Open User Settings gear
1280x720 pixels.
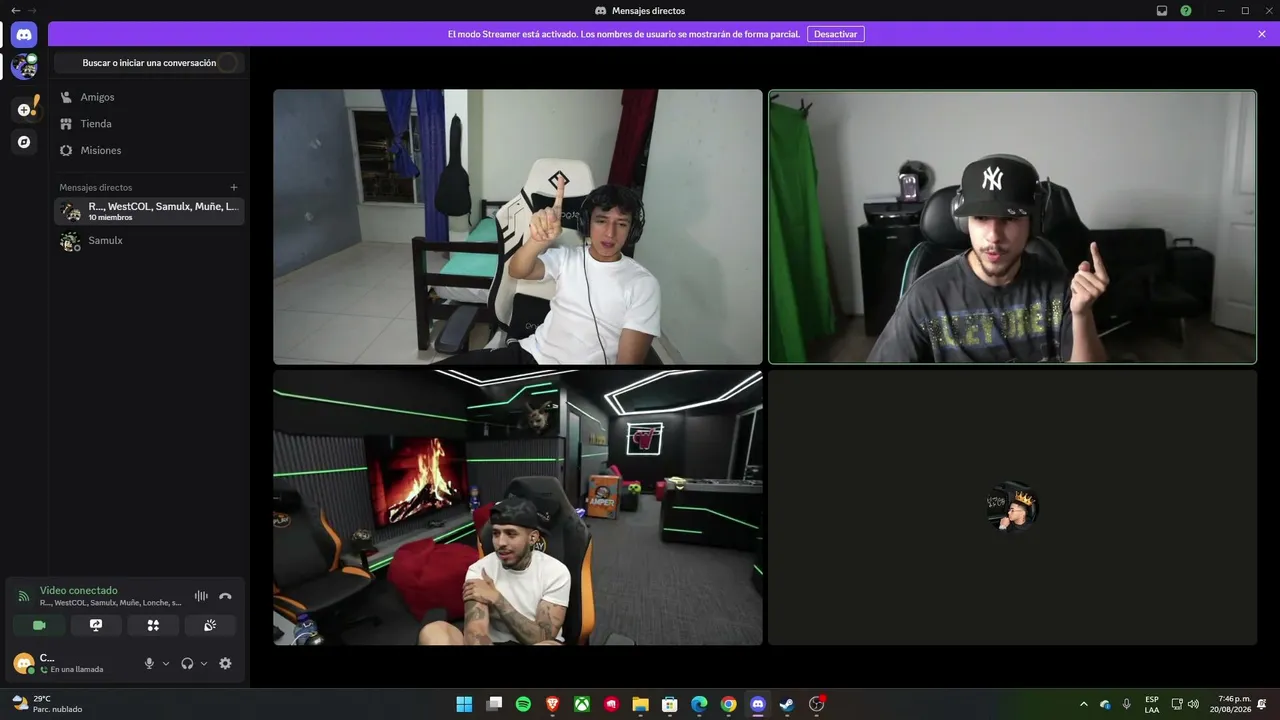[225, 663]
